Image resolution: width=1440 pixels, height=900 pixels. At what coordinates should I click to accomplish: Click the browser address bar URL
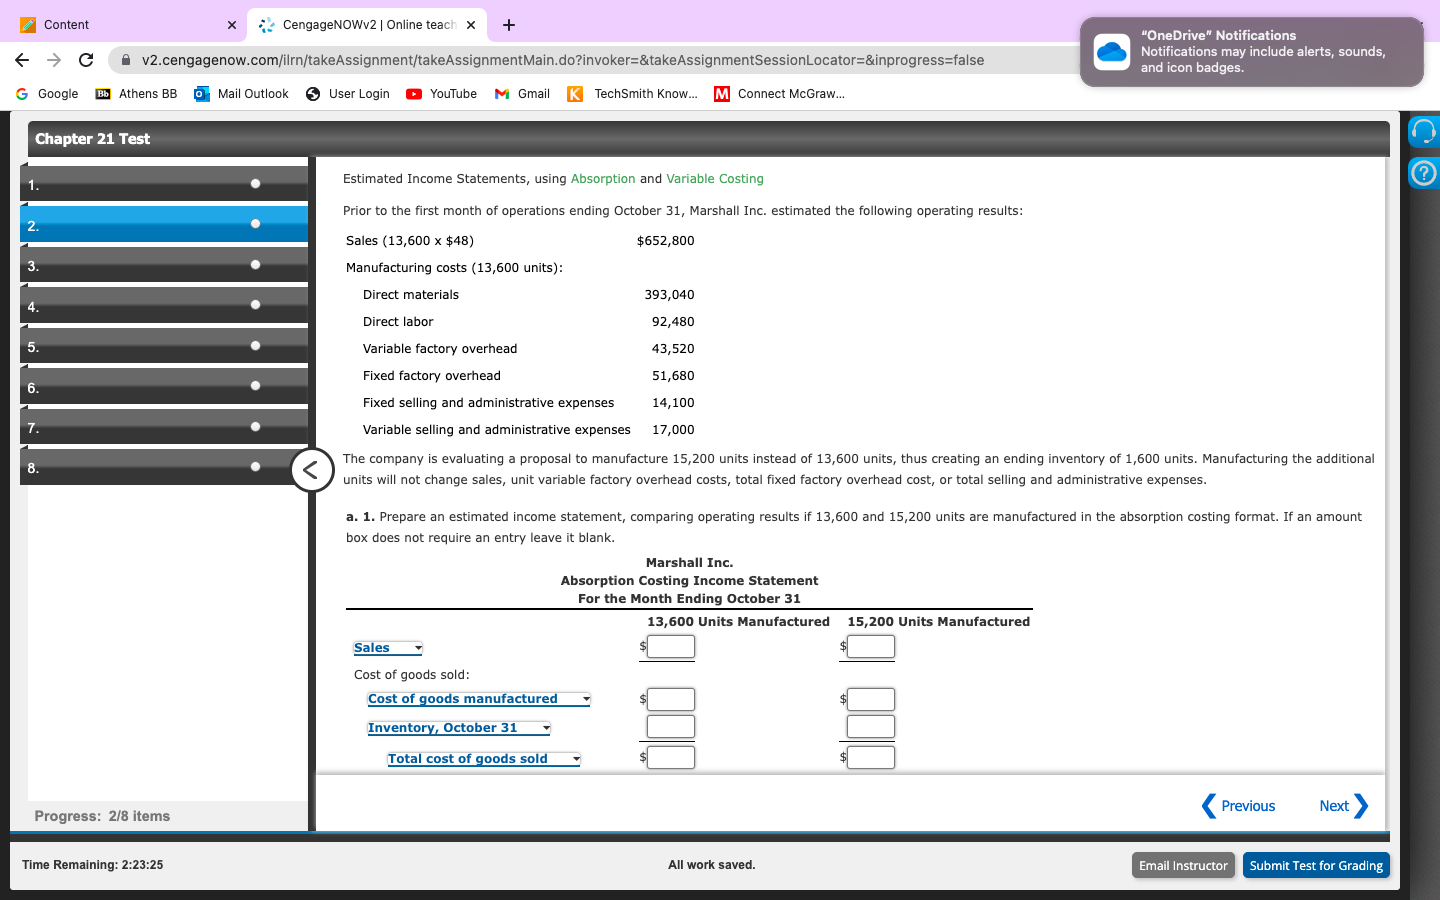pos(563,60)
